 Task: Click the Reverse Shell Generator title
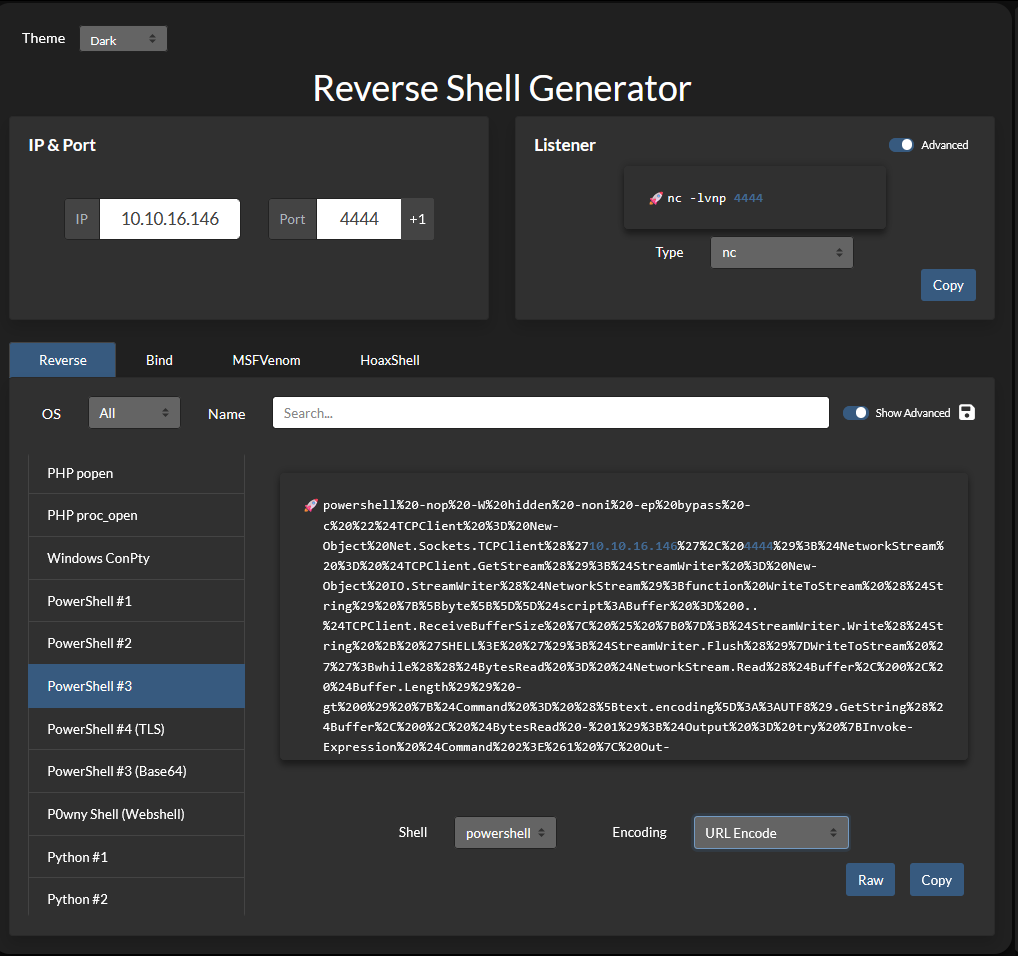pos(502,88)
